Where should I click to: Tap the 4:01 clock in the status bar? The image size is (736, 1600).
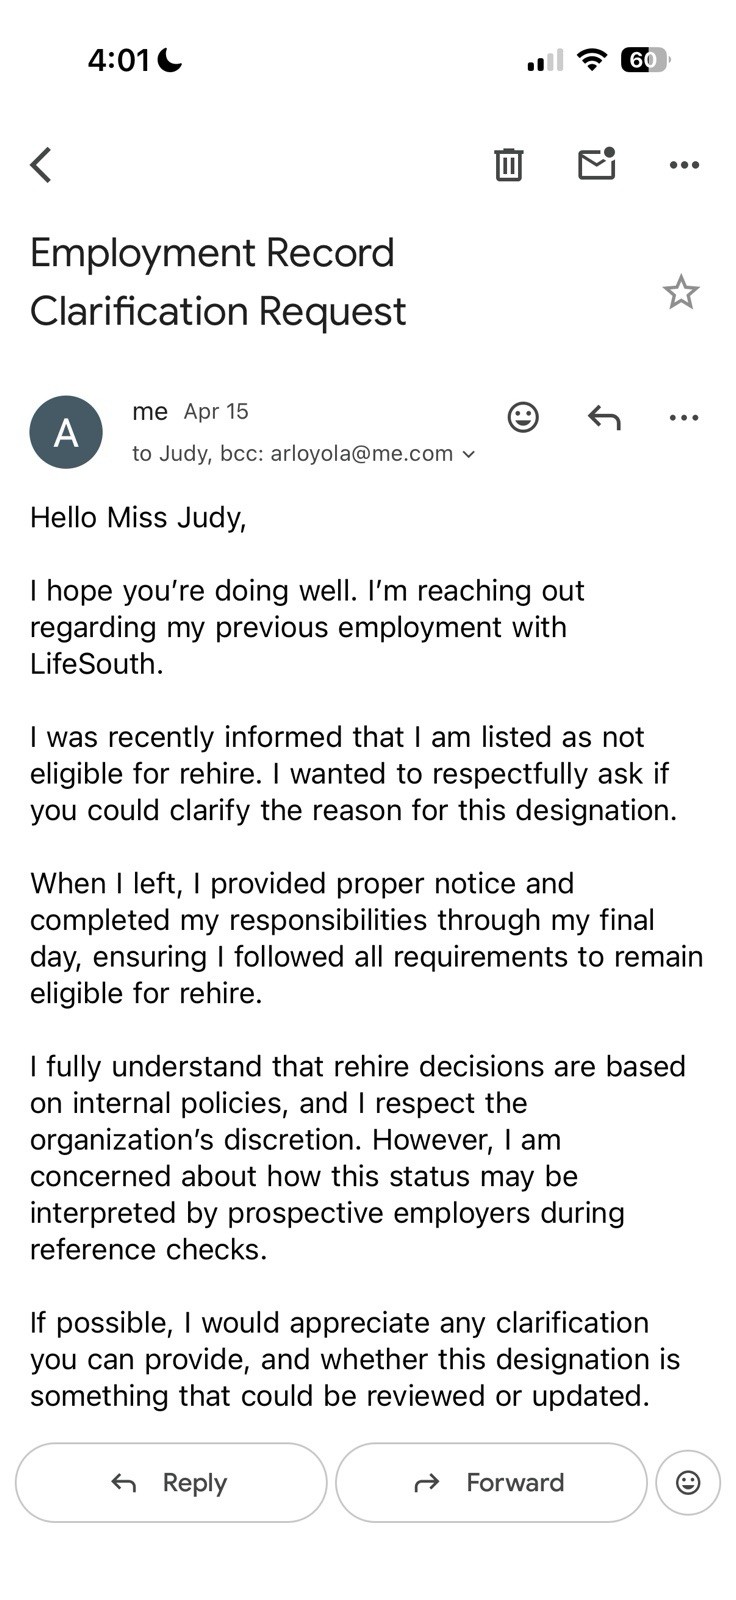point(118,60)
